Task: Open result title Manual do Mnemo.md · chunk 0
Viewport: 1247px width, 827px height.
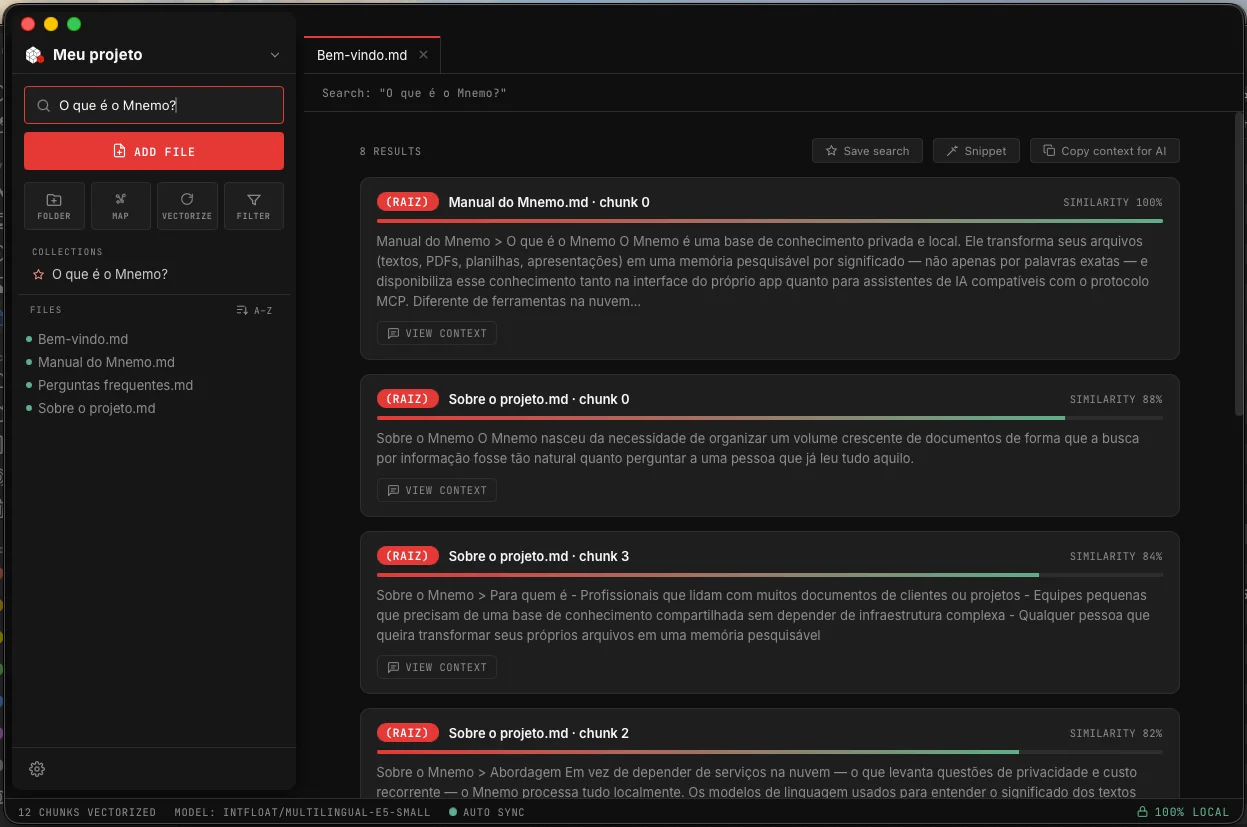Action: coord(549,202)
